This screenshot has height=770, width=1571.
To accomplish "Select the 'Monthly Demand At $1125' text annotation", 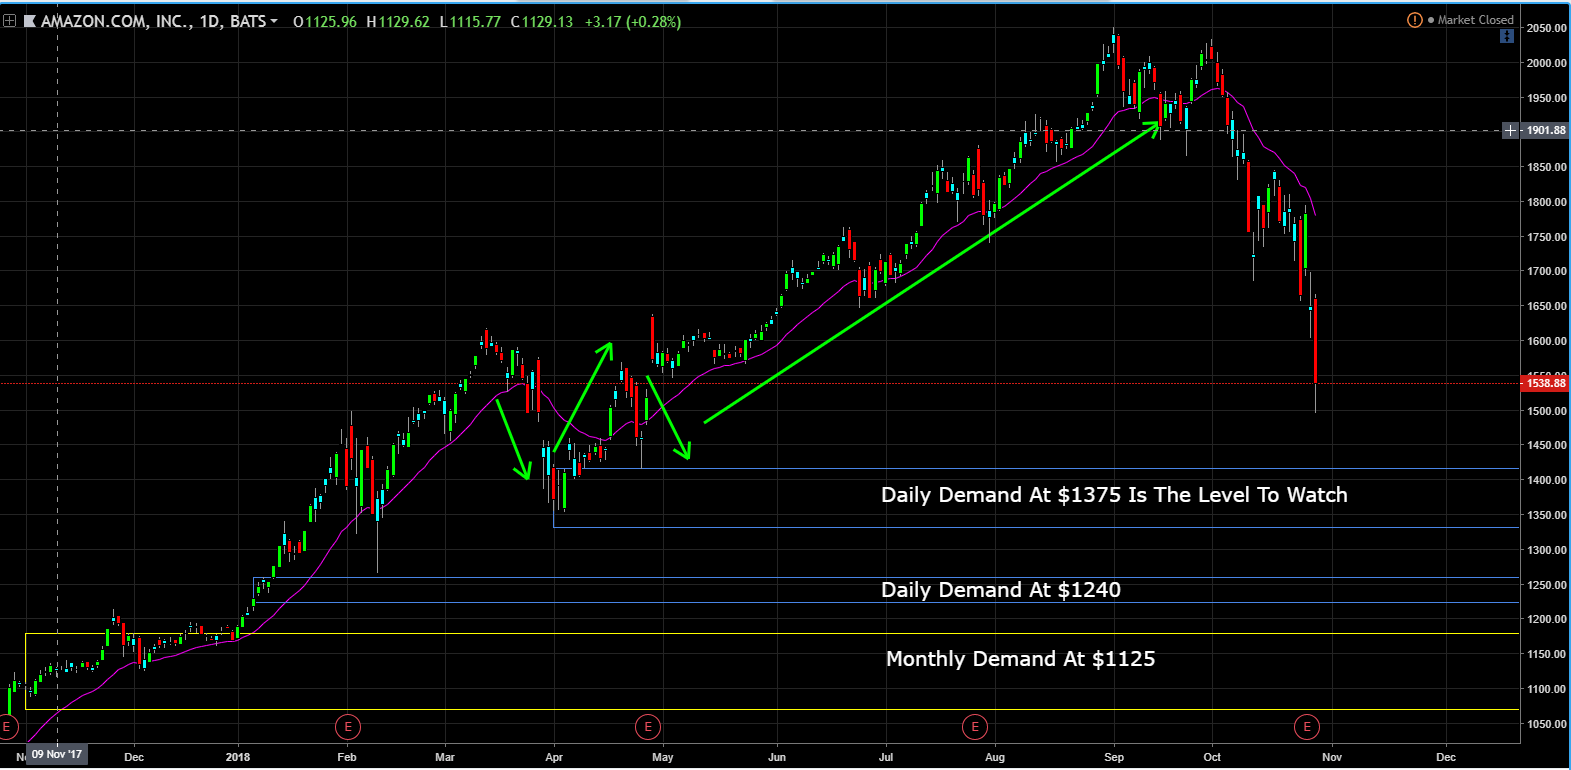I will [x=1021, y=659].
